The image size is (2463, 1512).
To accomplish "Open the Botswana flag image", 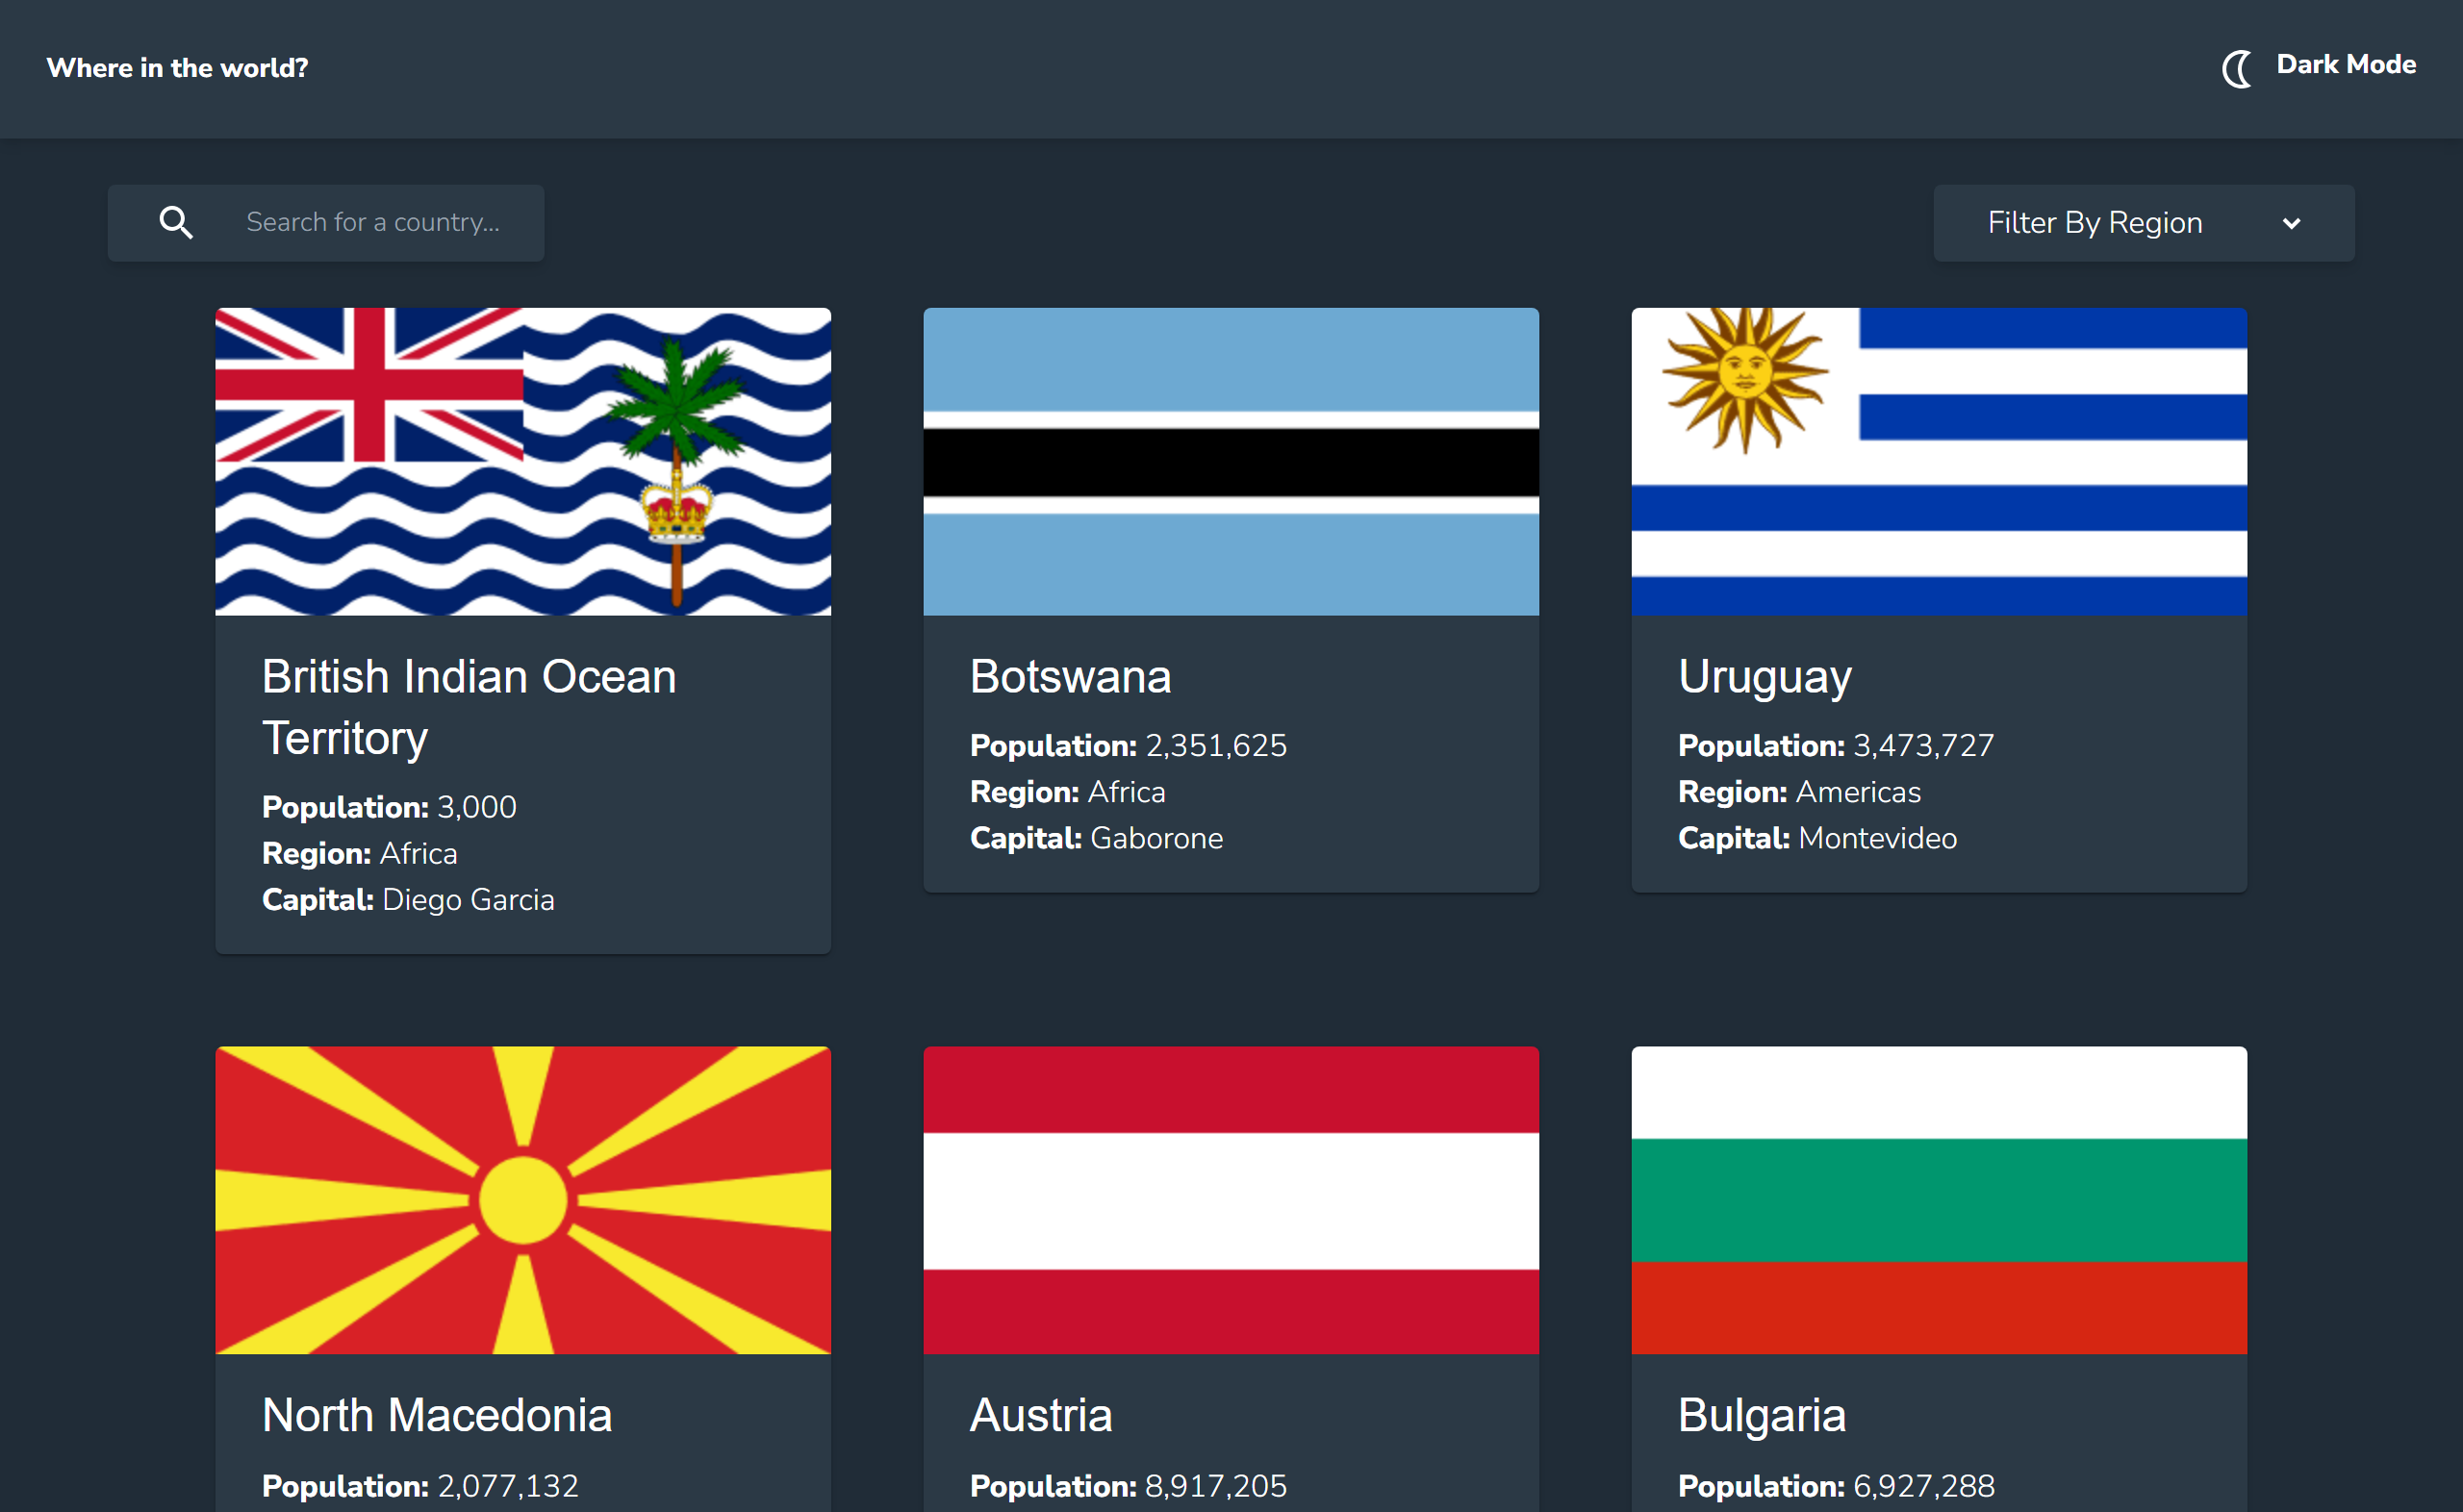I will (x=1231, y=461).
